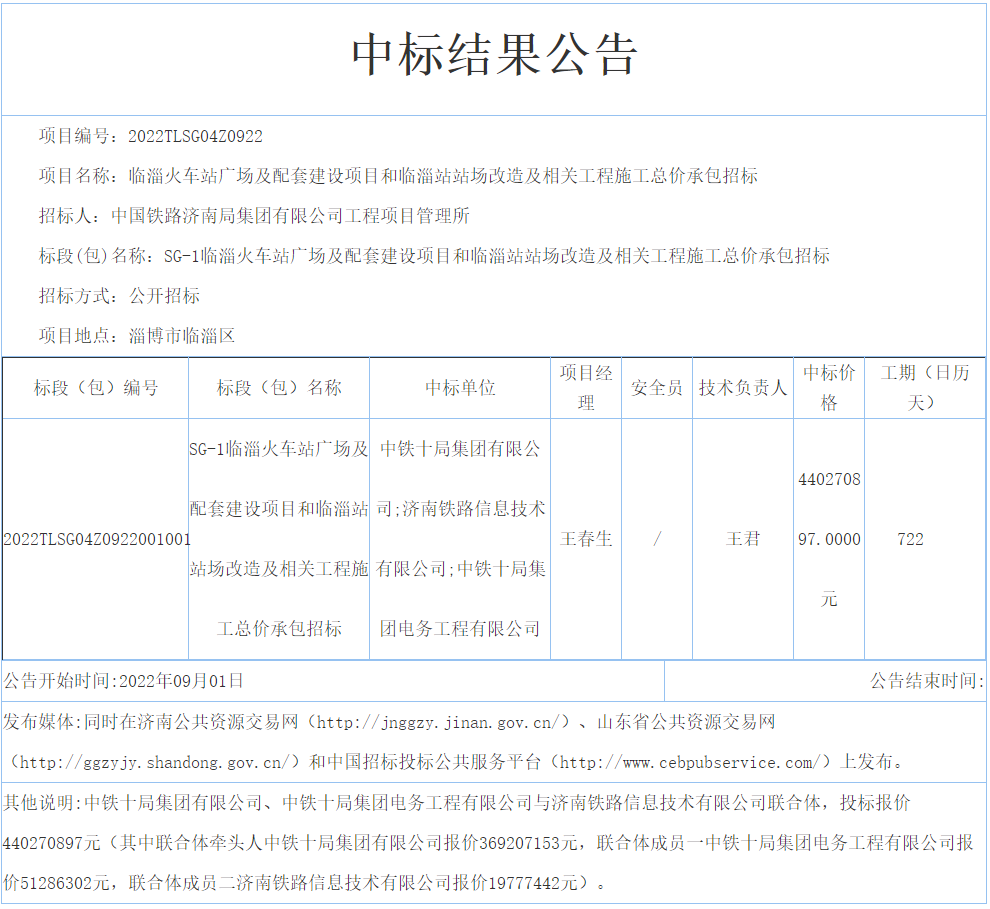Click the 中标单位 column header
990x909 pixels.
(x=460, y=388)
